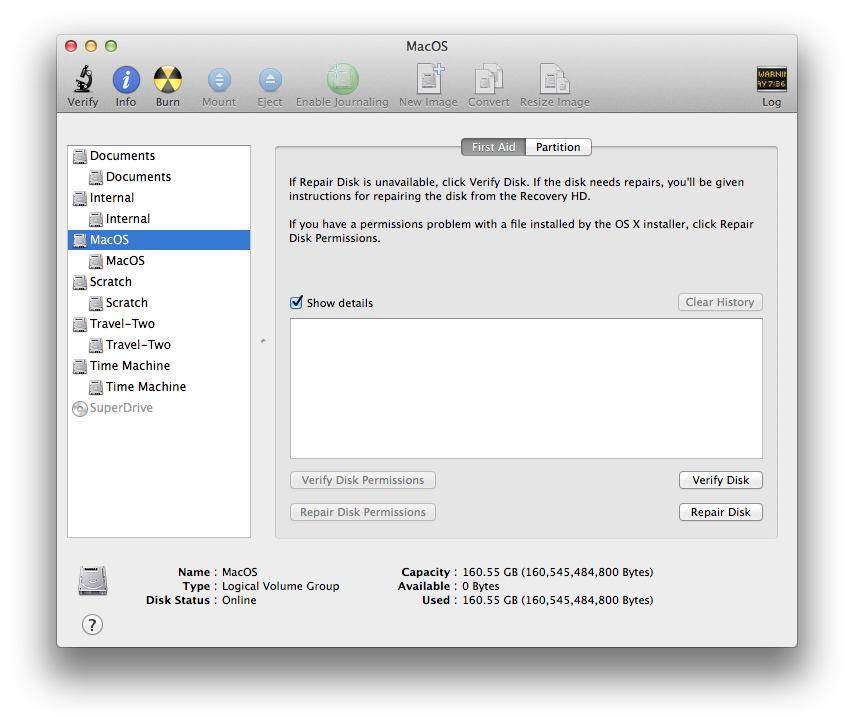The width and height of the screenshot is (854, 726).
Task: Select the top-level Documents volume group
Action: tap(159, 156)
